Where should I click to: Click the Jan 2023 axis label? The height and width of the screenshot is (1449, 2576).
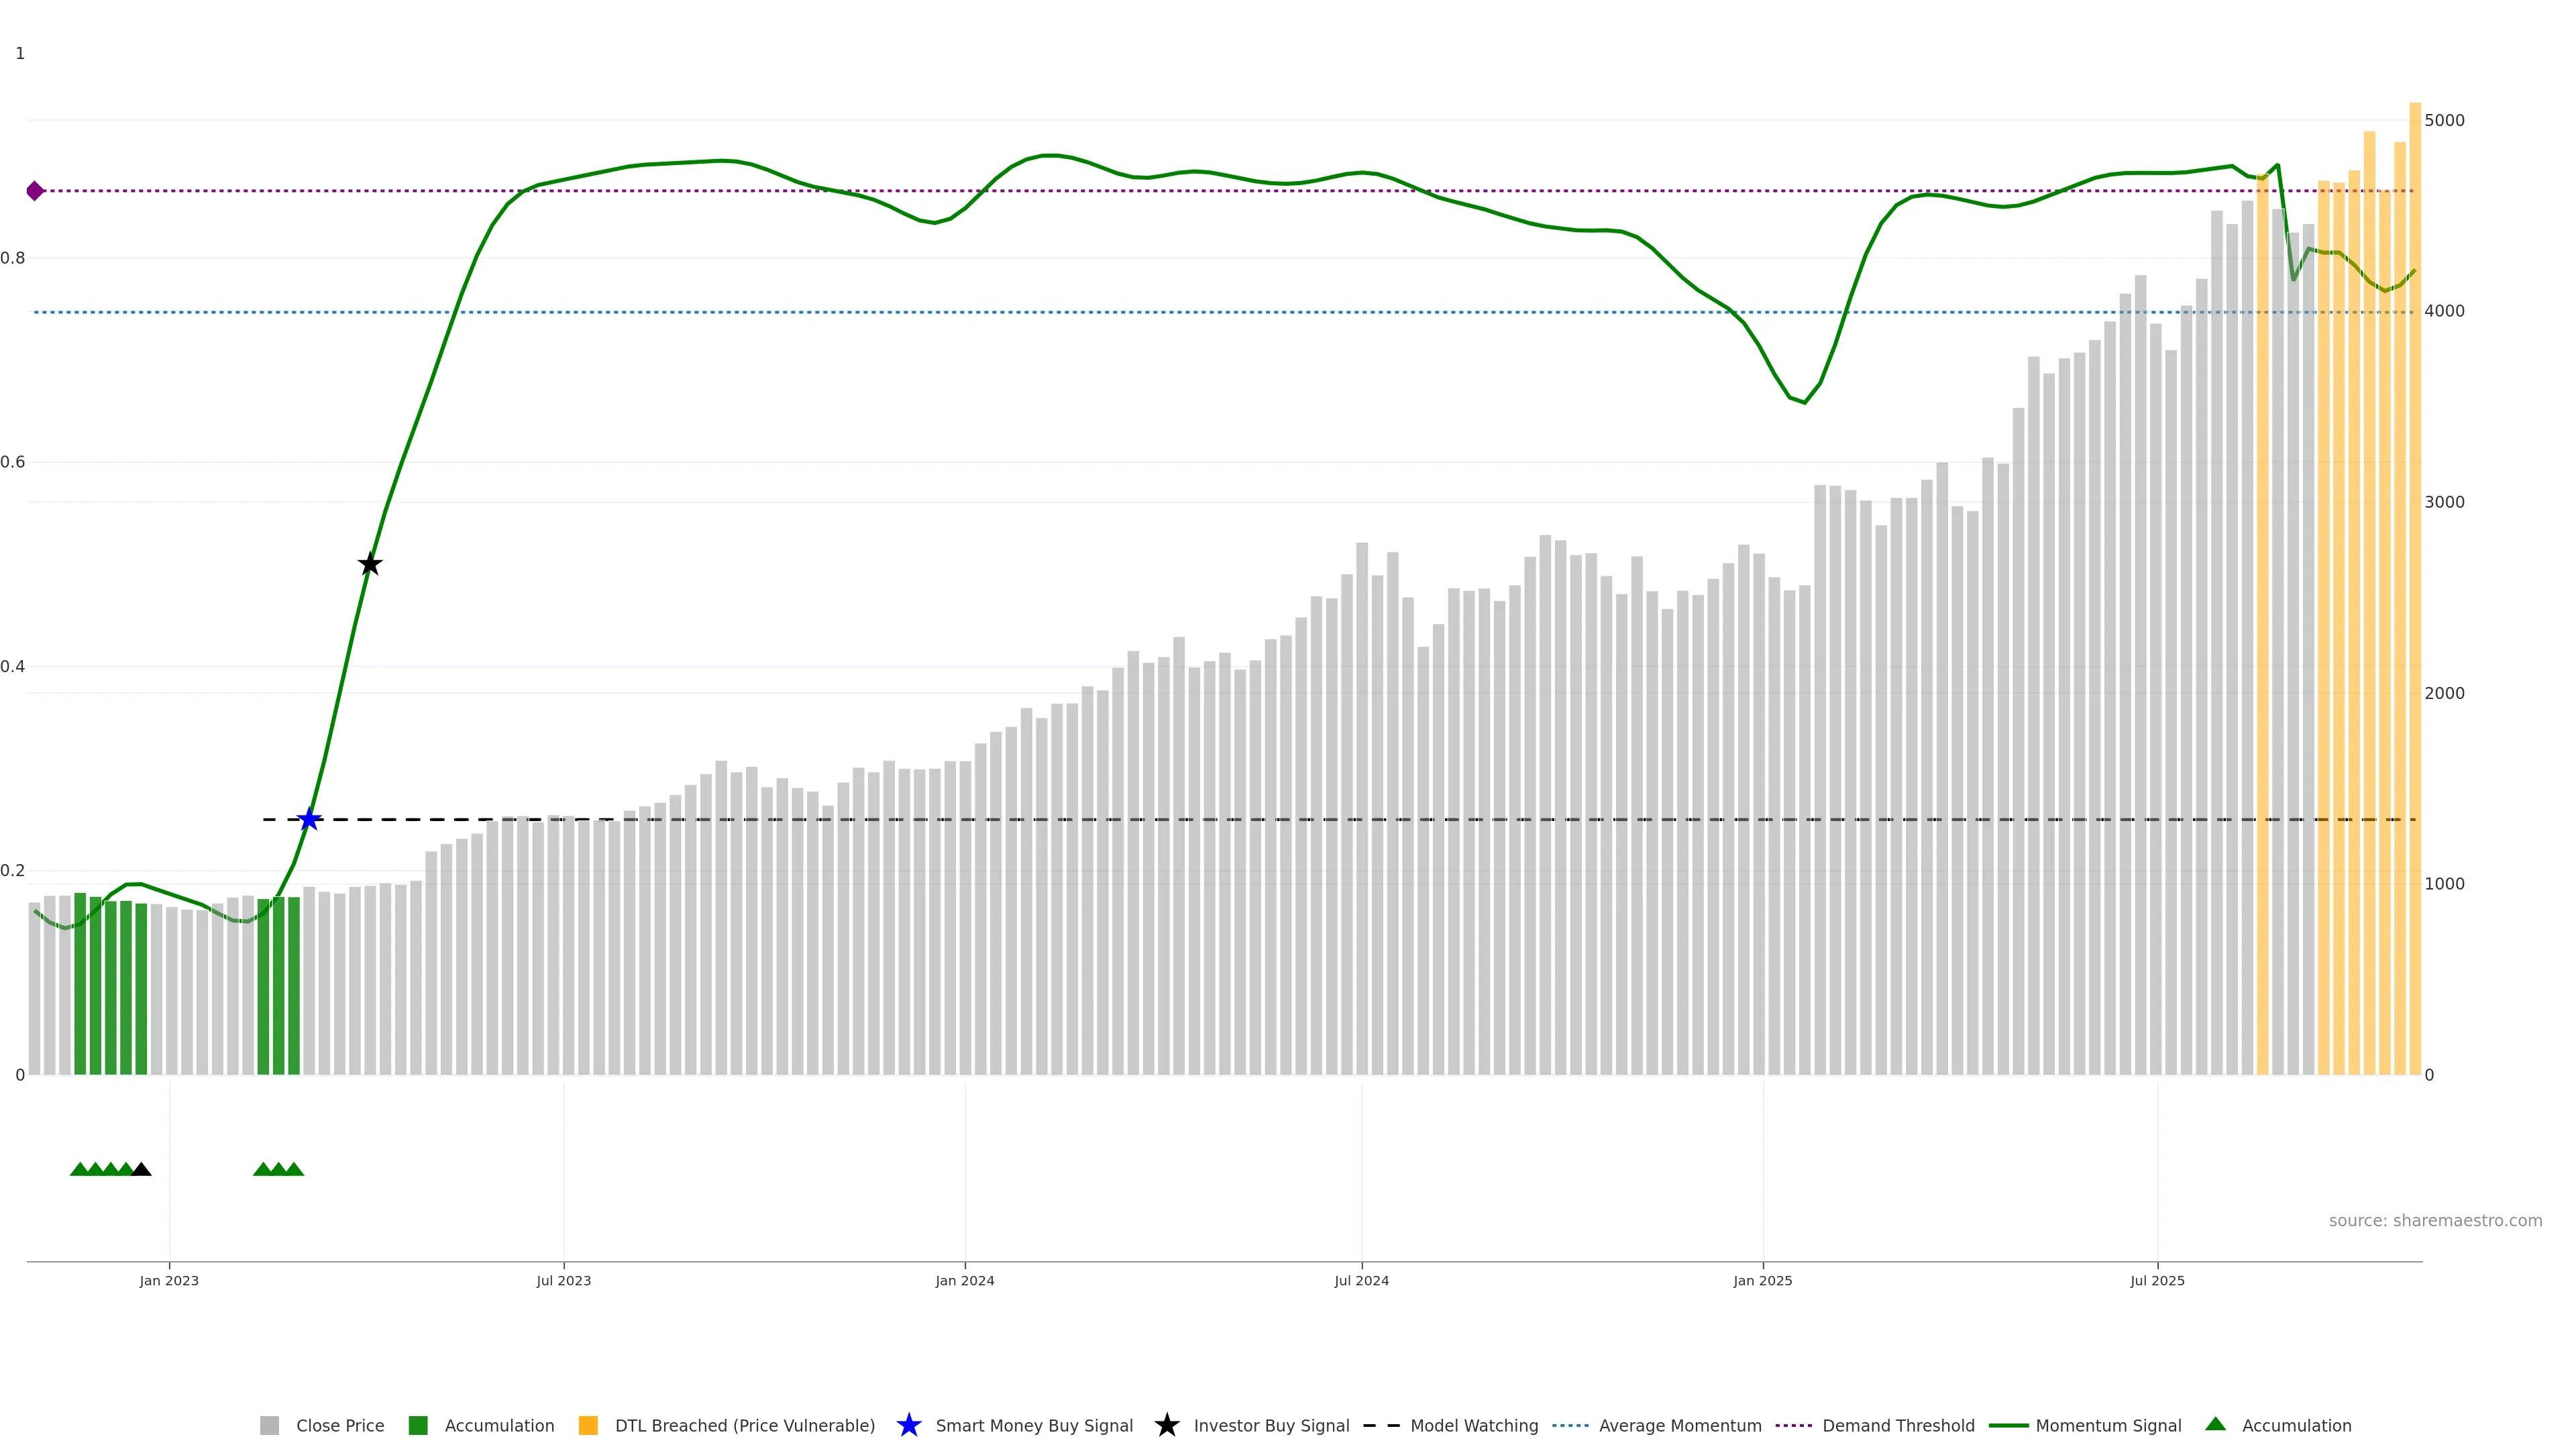169,1280
